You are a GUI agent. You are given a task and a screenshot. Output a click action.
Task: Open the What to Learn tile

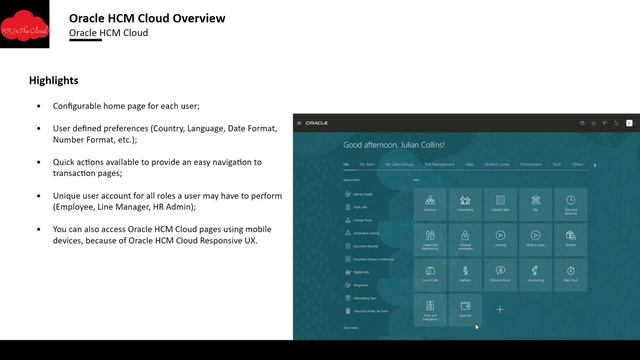click(x=536, y=239)
